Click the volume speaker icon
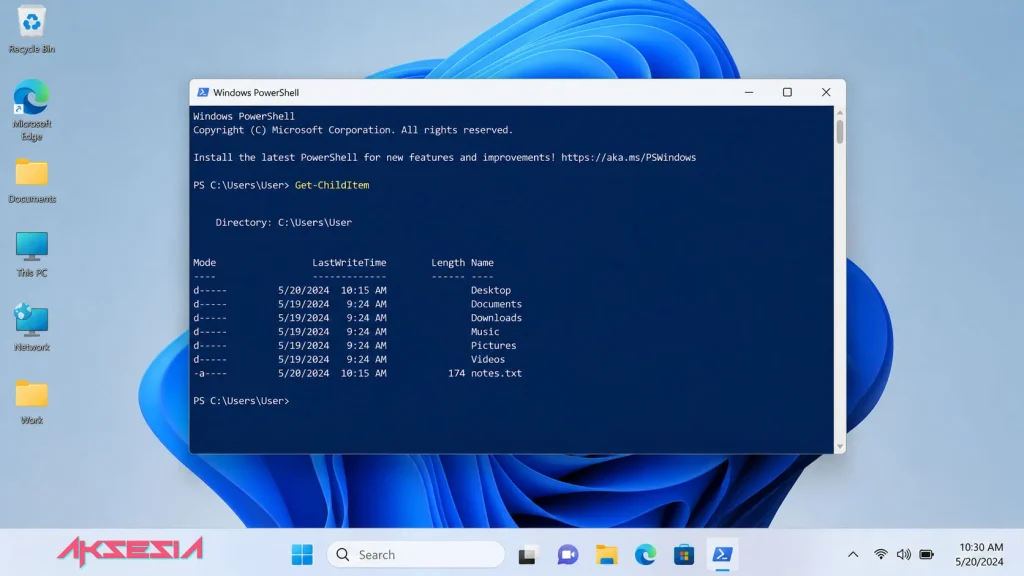This screenshot has height=576, width=1024. pos(903,554)
